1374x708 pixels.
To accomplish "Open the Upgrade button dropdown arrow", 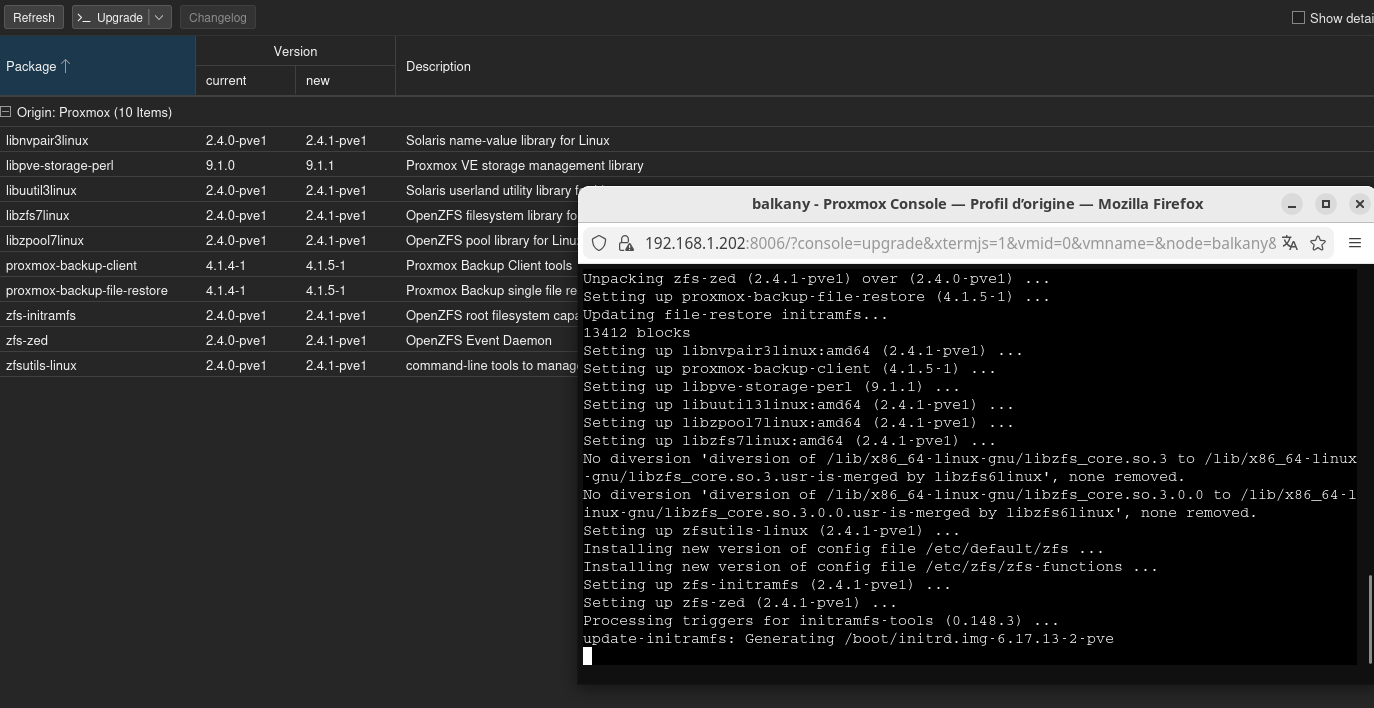I will click(159, 18).
